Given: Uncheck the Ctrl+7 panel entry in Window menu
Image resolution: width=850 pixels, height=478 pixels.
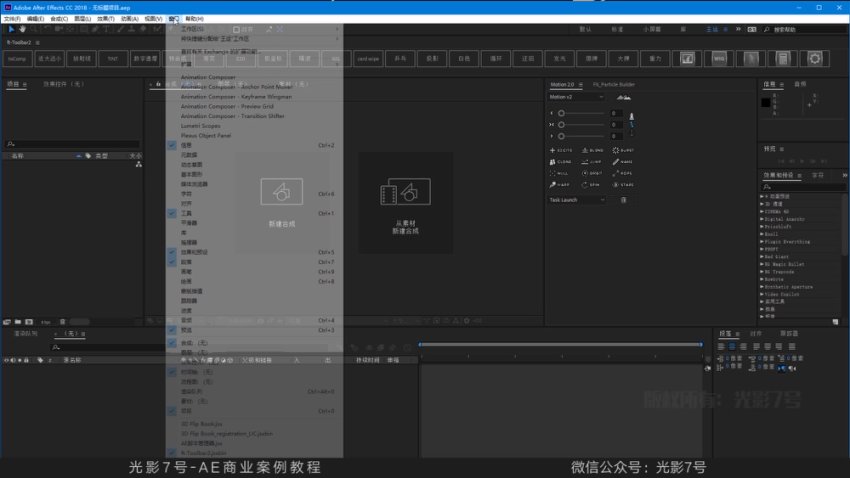Looking at the screenshot, I should tap(254, 262).
